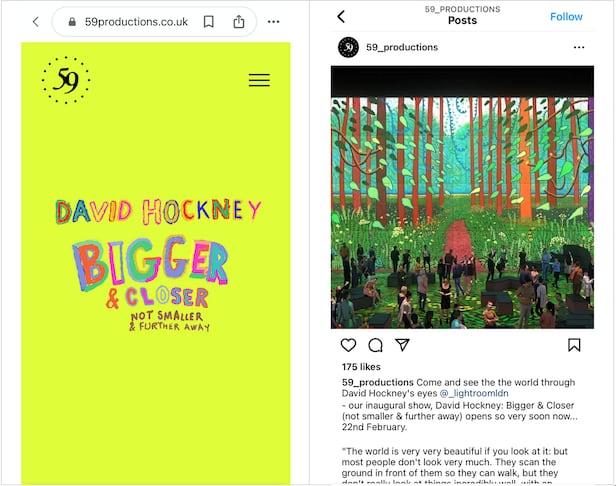Follow the 59_productions account
Screen dimensions: 616x486
566,16
